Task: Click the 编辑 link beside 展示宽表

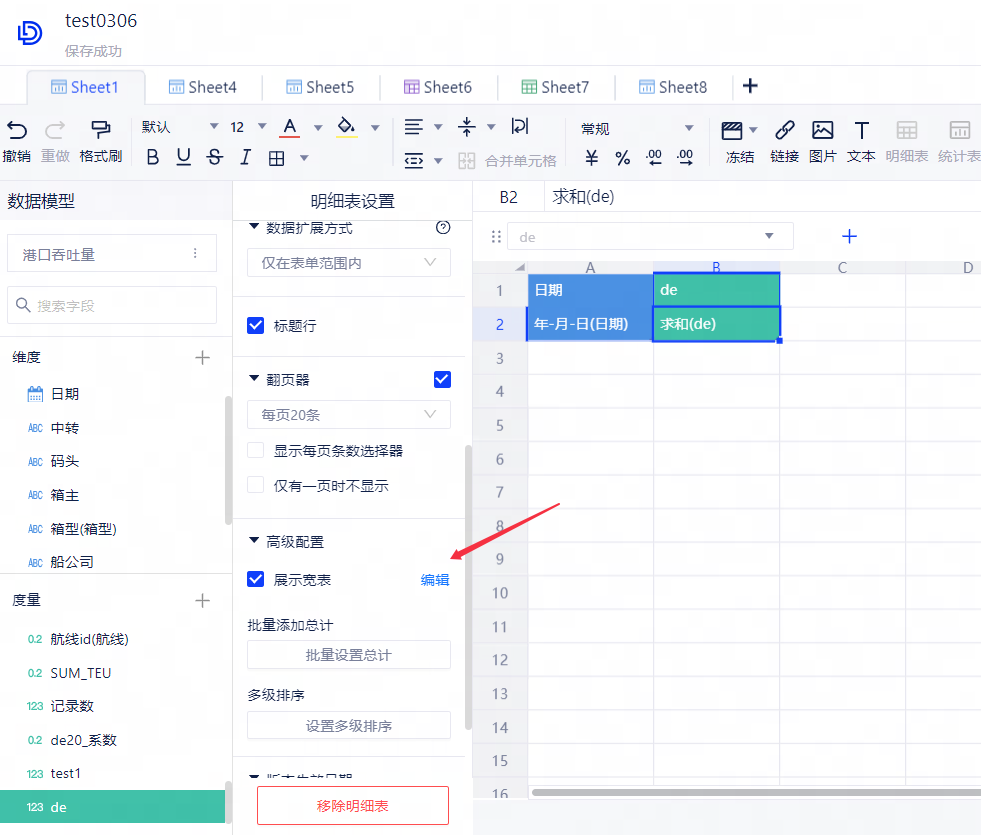Action: (x=435, y=580)
